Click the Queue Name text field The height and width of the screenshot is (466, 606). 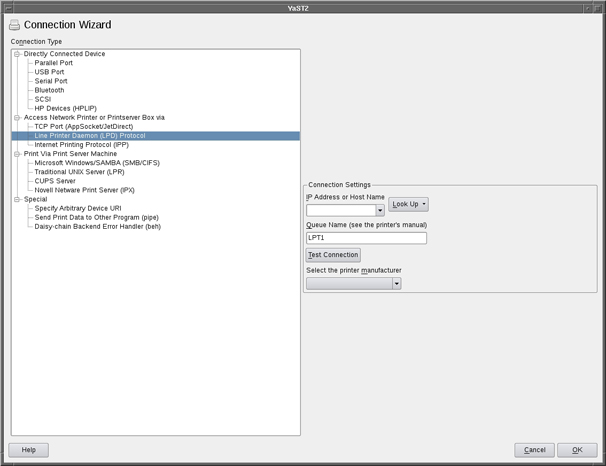[x=366, y=238]
